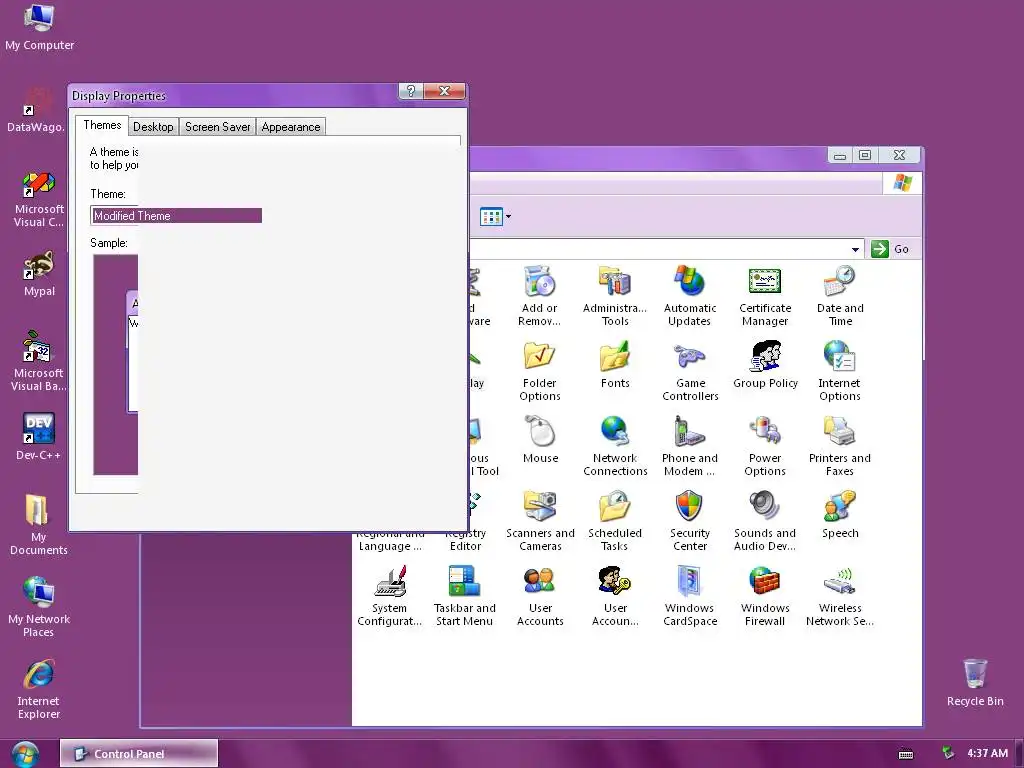Click the Control Panel taskbar button
The image size is (1024, 768).
tap(139, 754)
